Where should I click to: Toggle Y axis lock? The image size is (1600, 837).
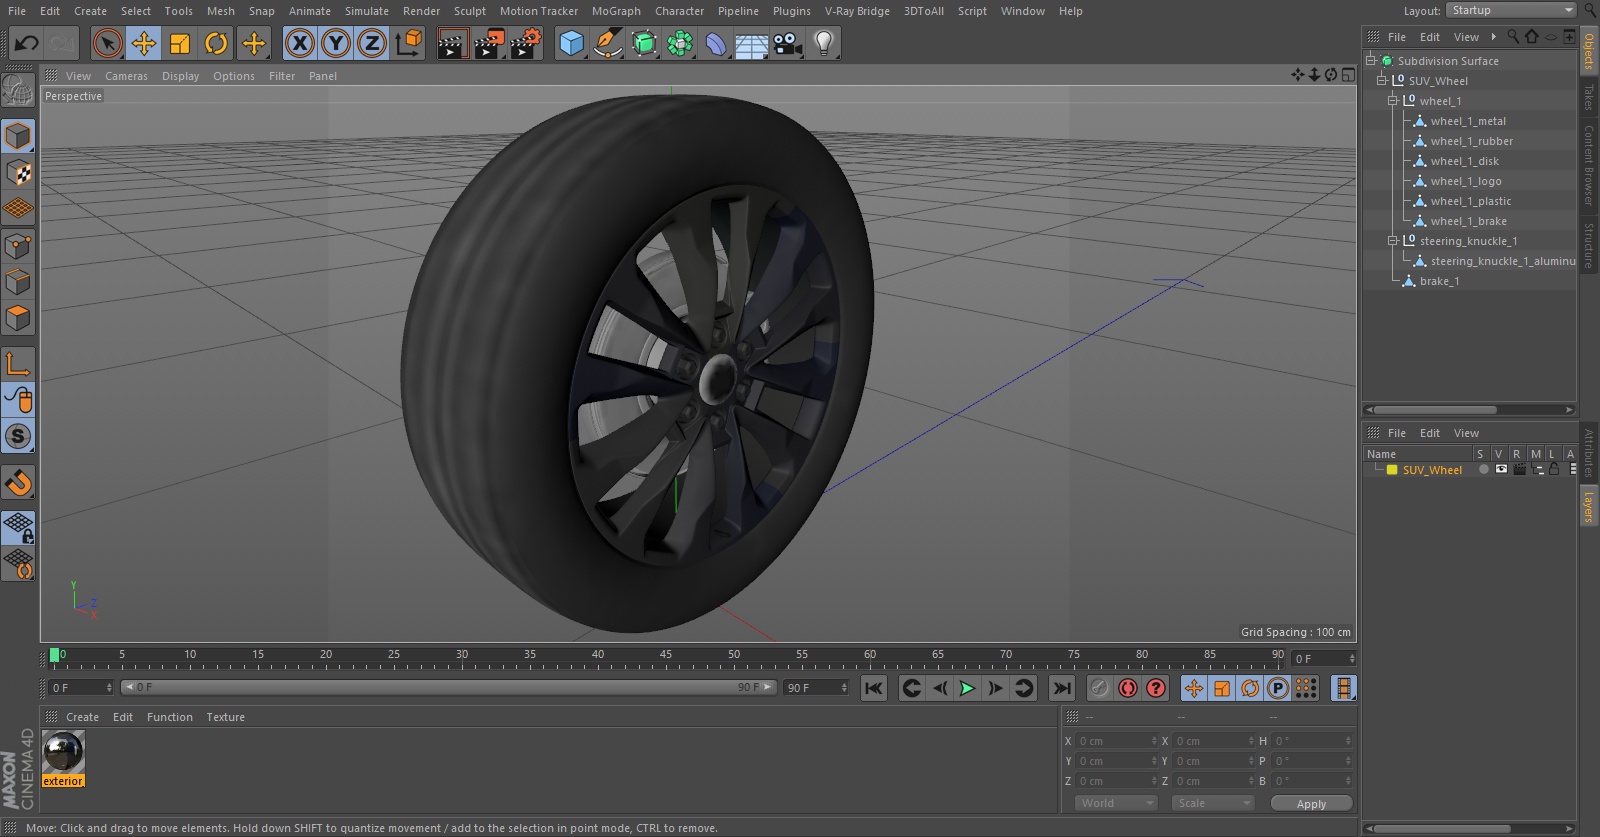(x=336, y=43)
